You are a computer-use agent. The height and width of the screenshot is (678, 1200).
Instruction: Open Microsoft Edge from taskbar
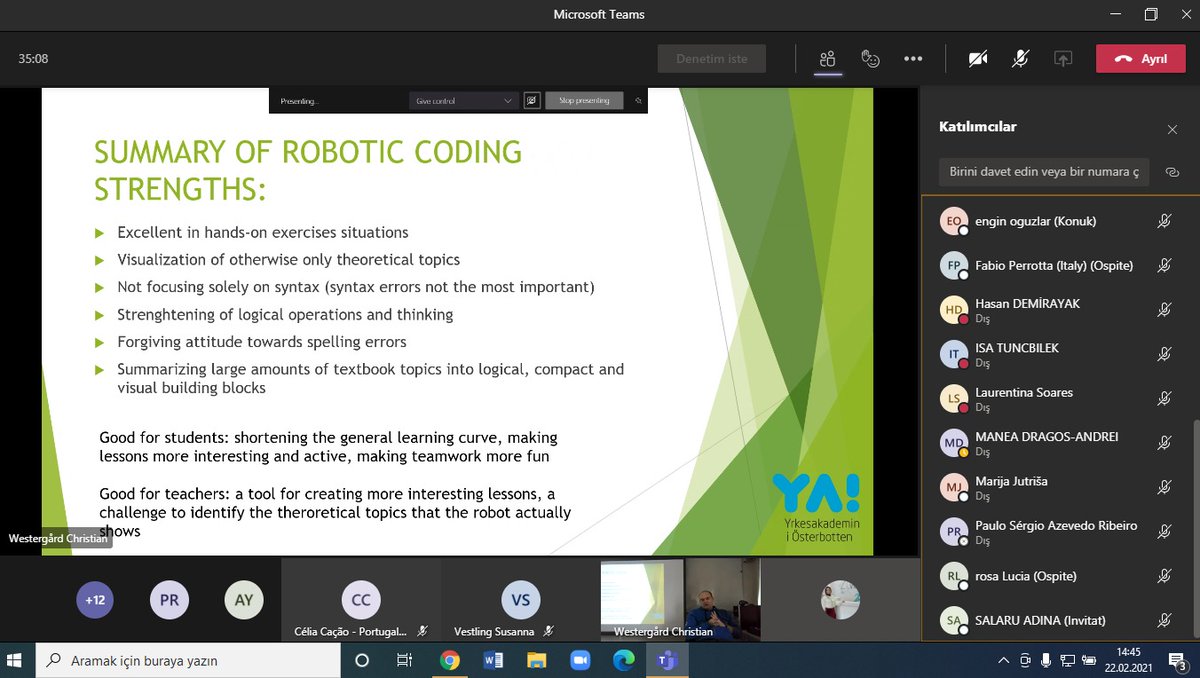(x=623, y=660)
